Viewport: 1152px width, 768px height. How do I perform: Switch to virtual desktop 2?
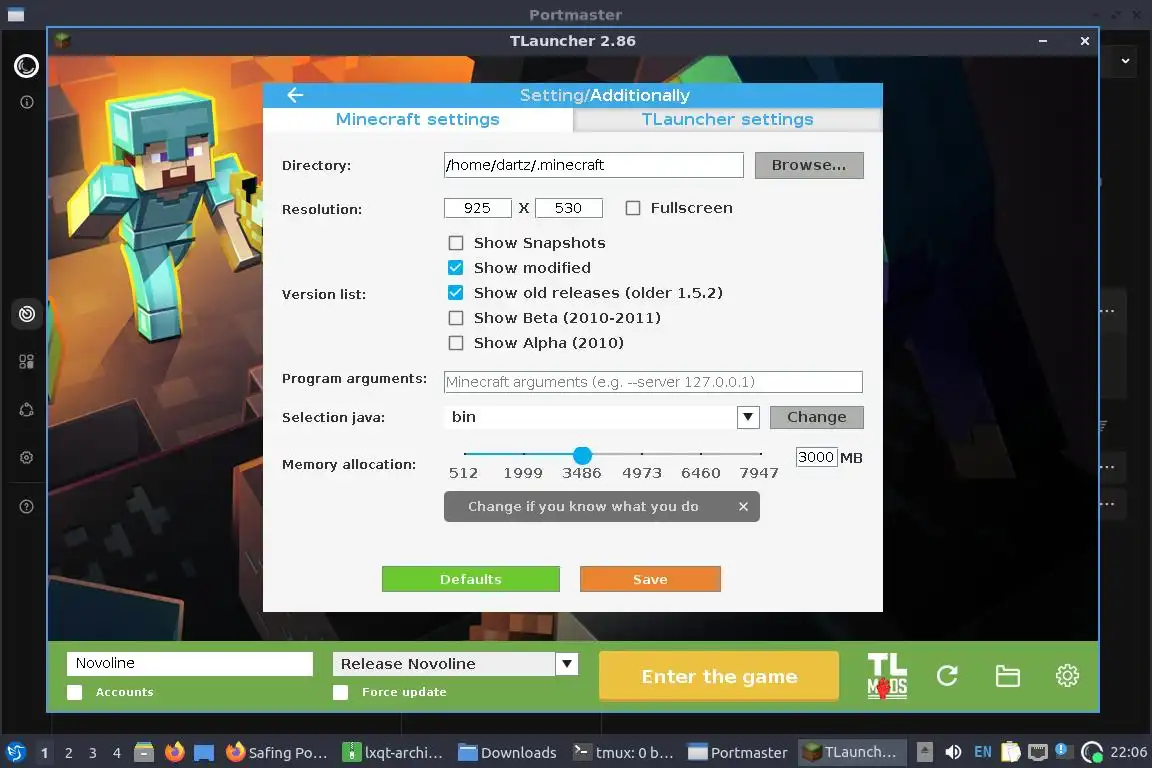tap(68, 753)
